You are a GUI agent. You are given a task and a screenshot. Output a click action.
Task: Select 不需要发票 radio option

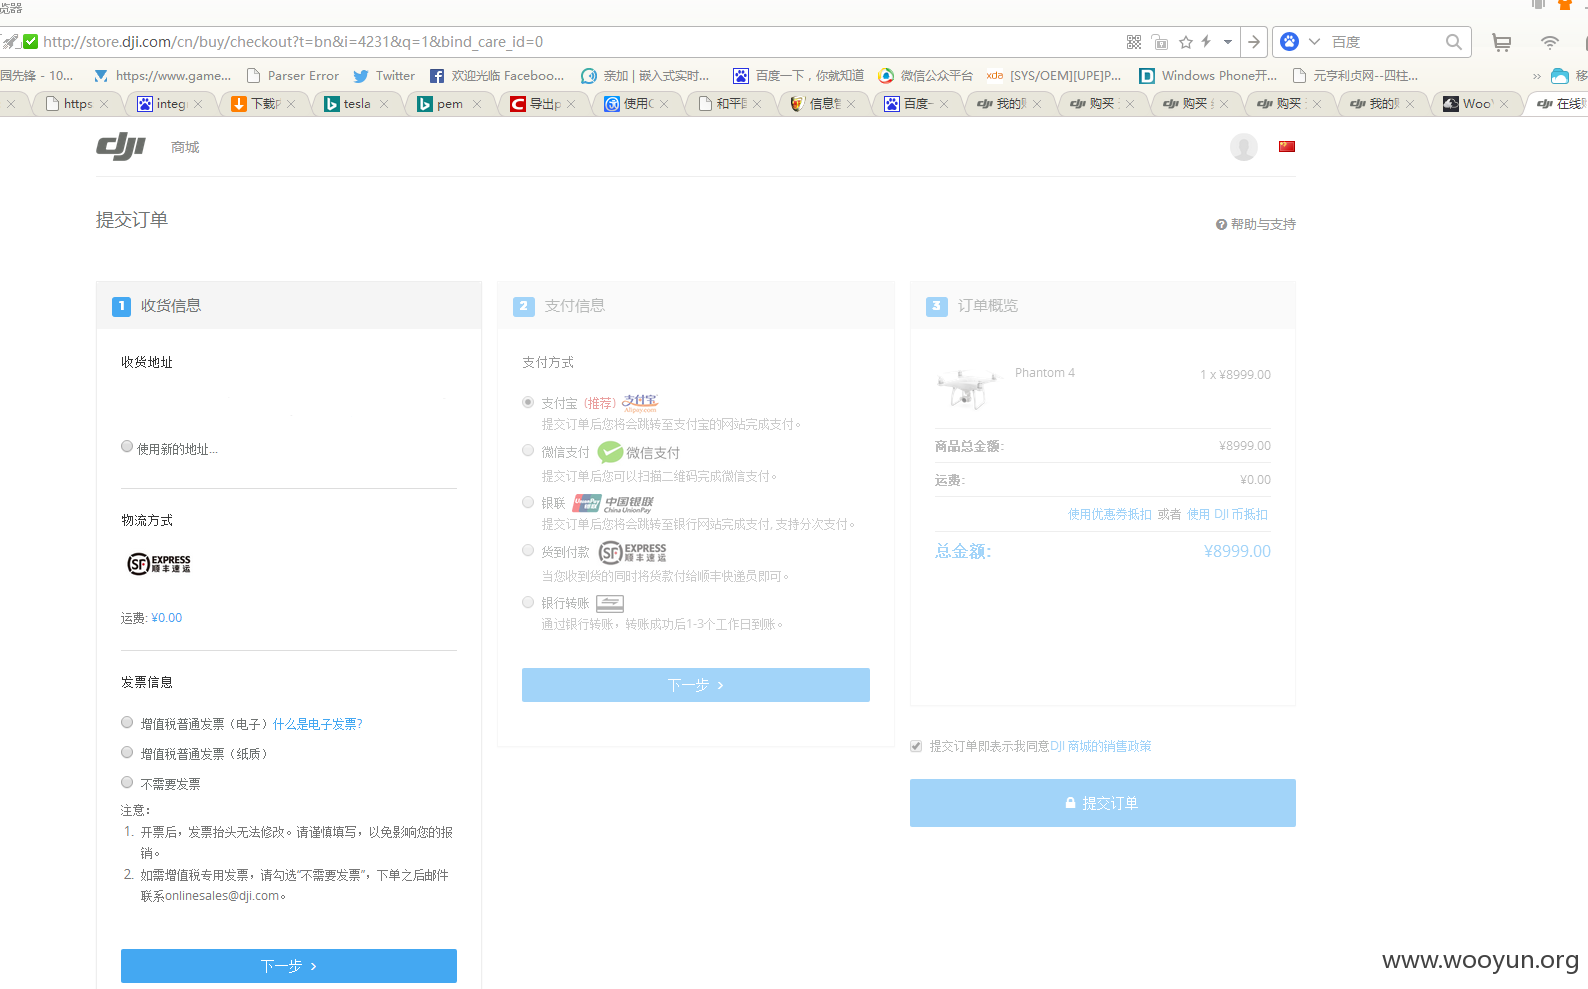[x=127, y=782]
